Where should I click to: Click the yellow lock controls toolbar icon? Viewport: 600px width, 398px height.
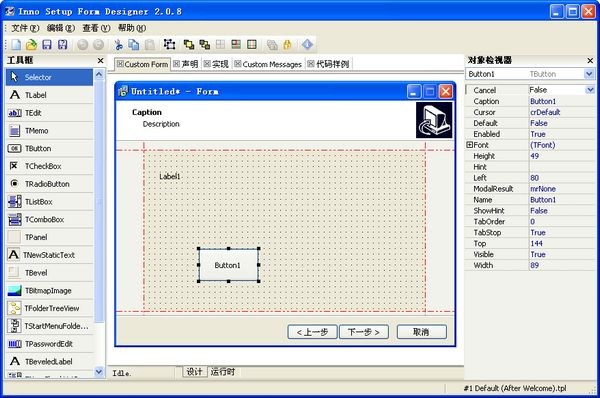click(x=287, y=45)
